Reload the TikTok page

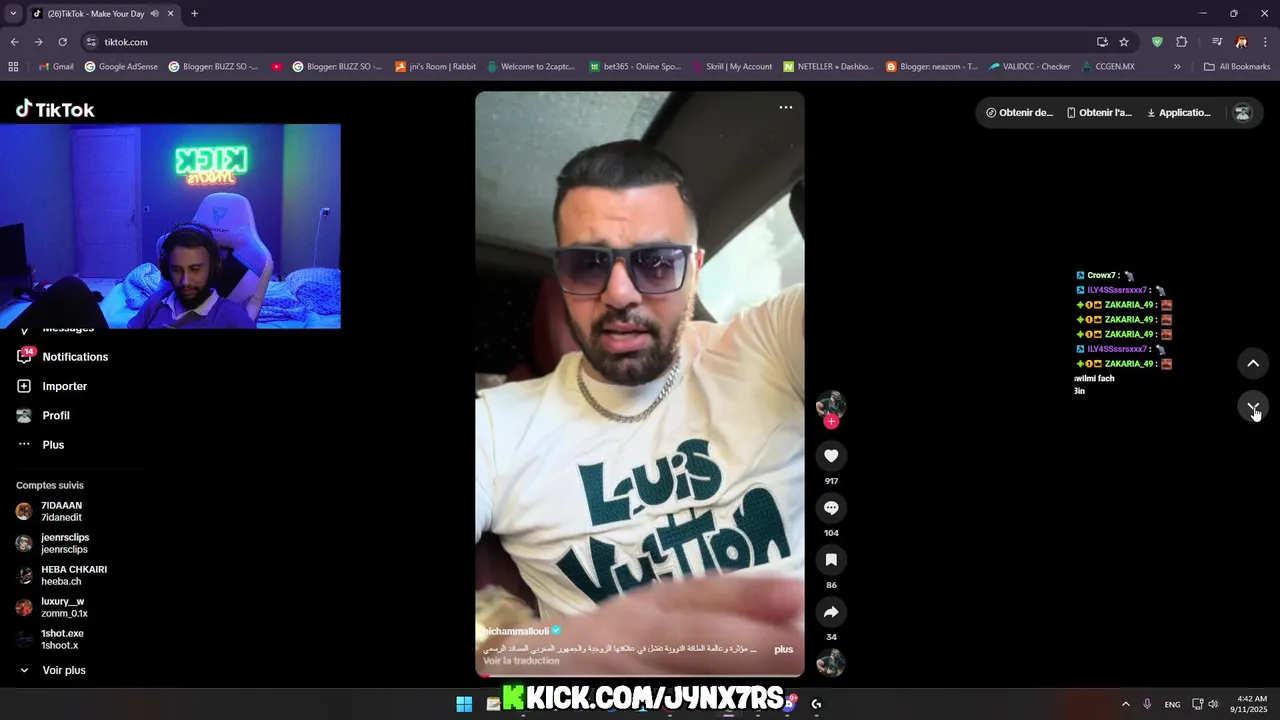pos(62,42)
